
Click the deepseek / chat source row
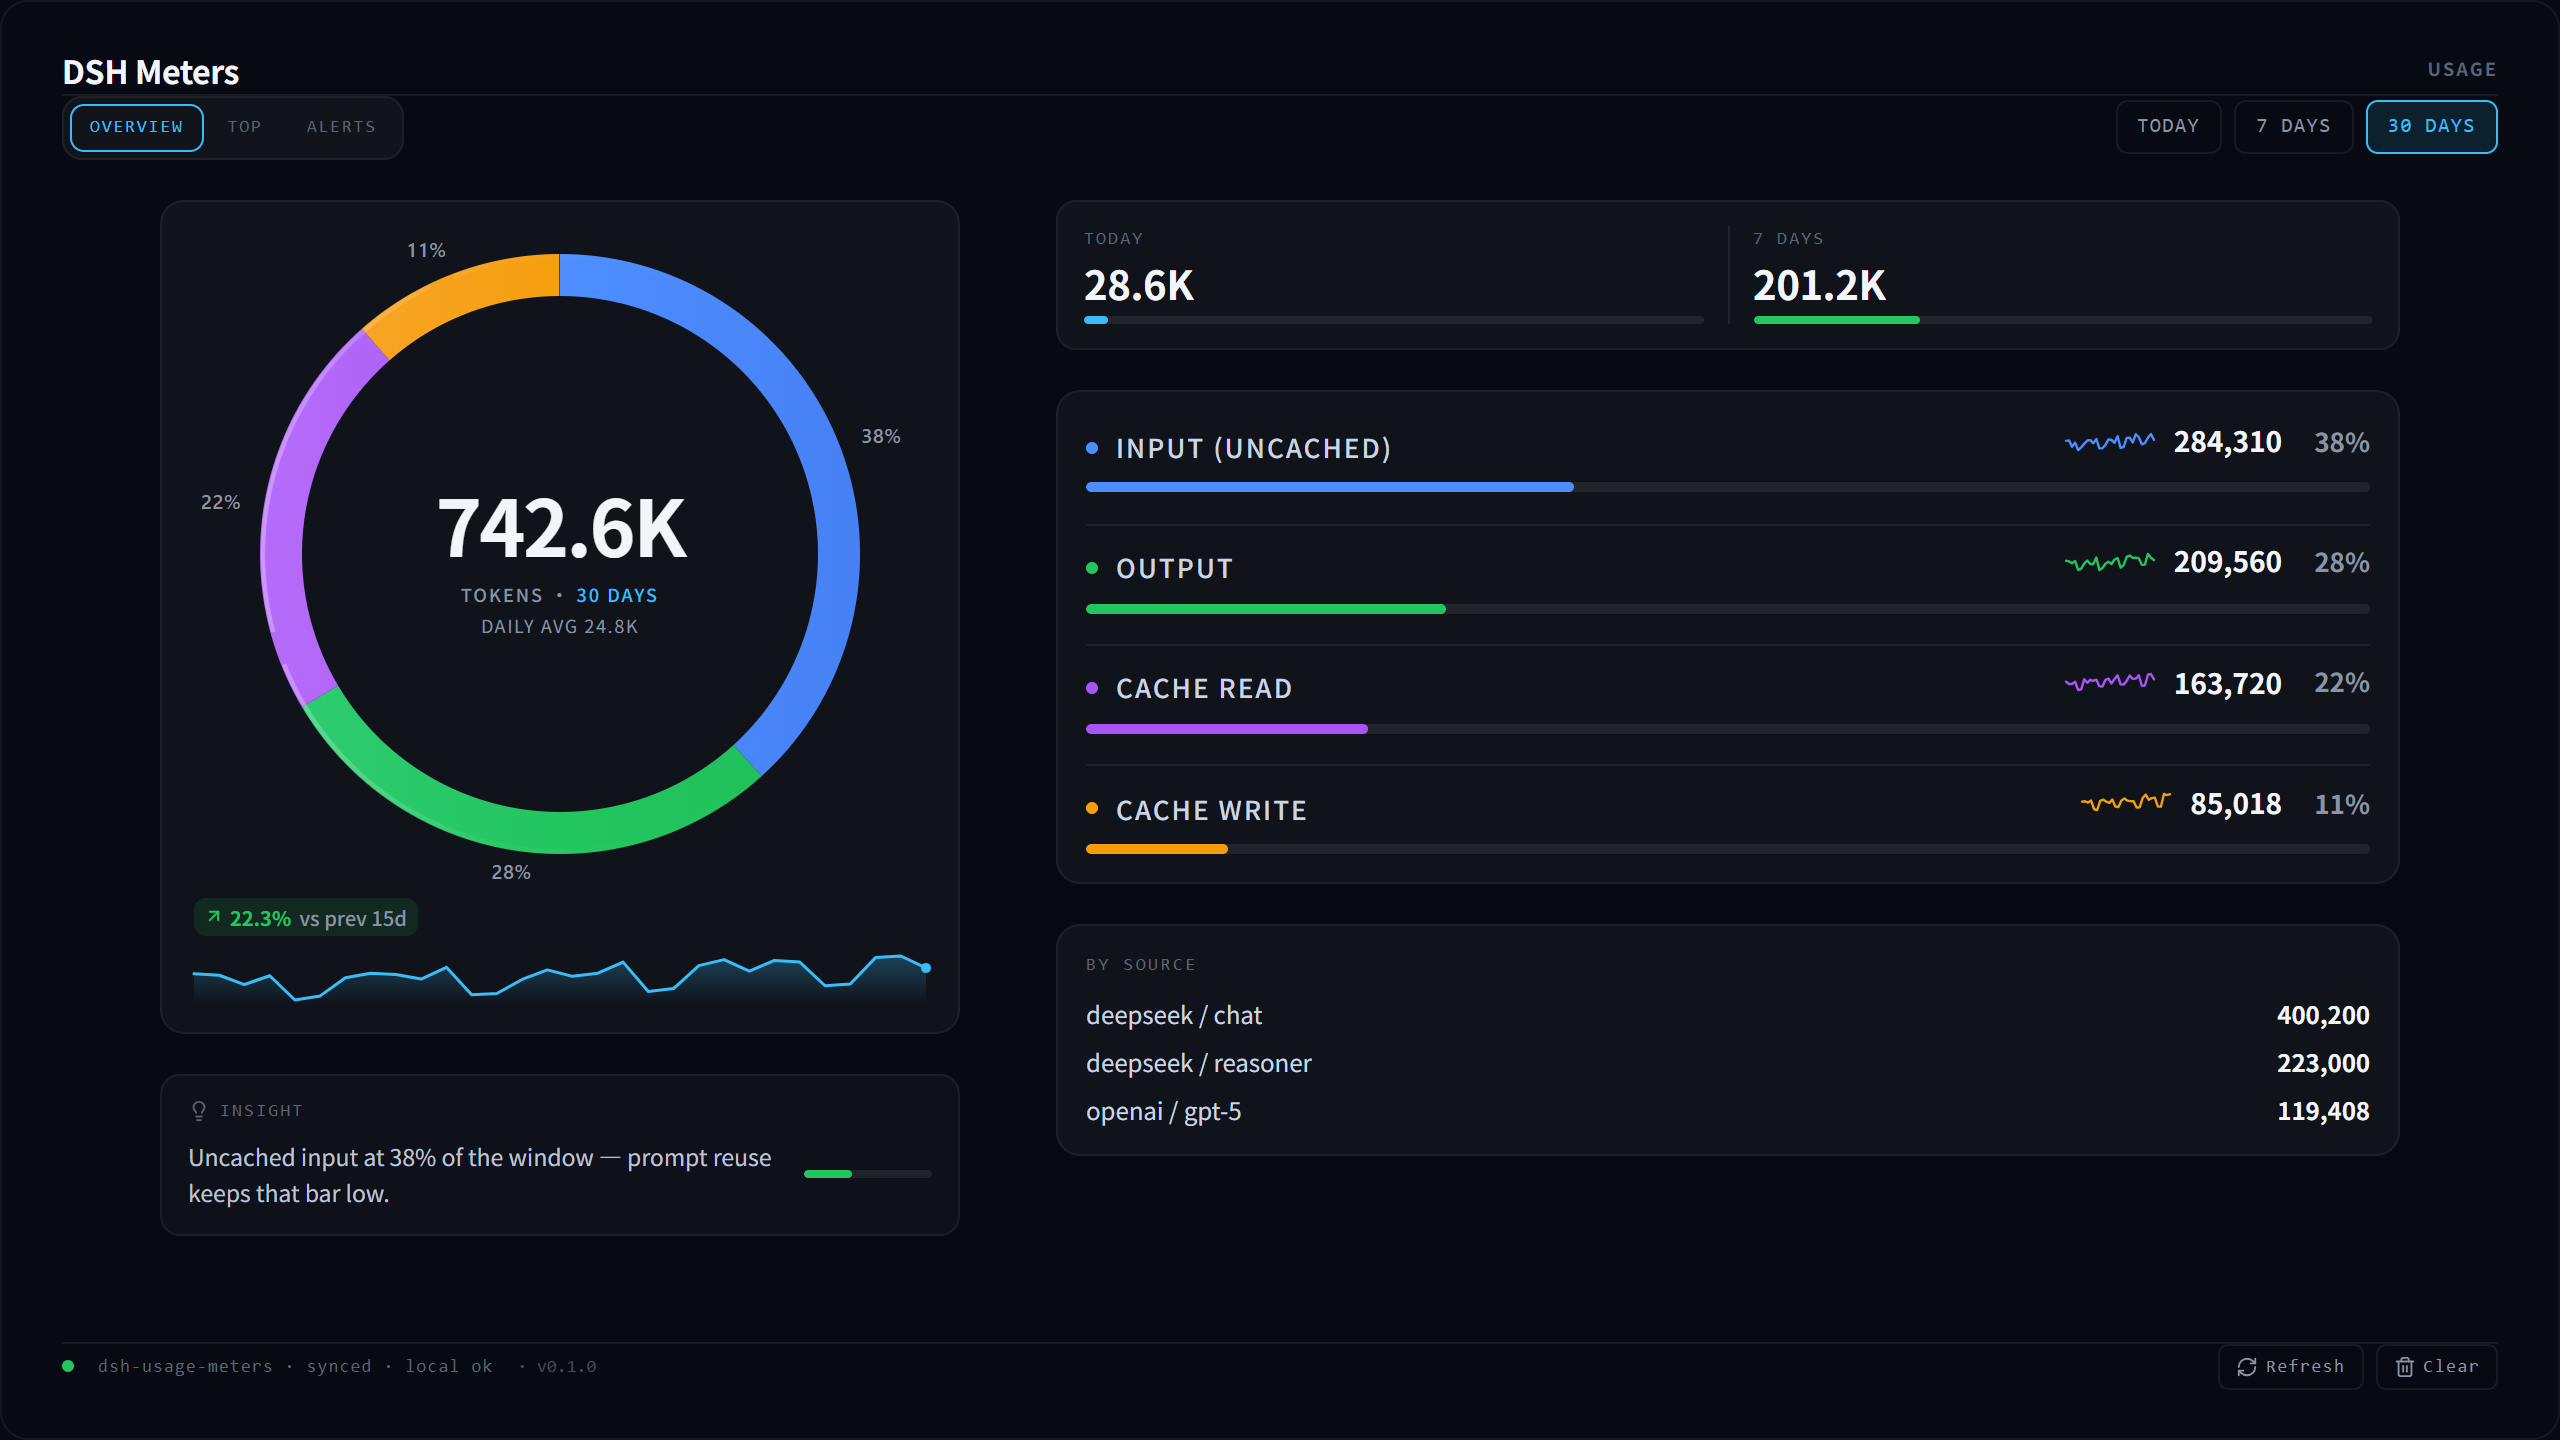(1727, 1015)
